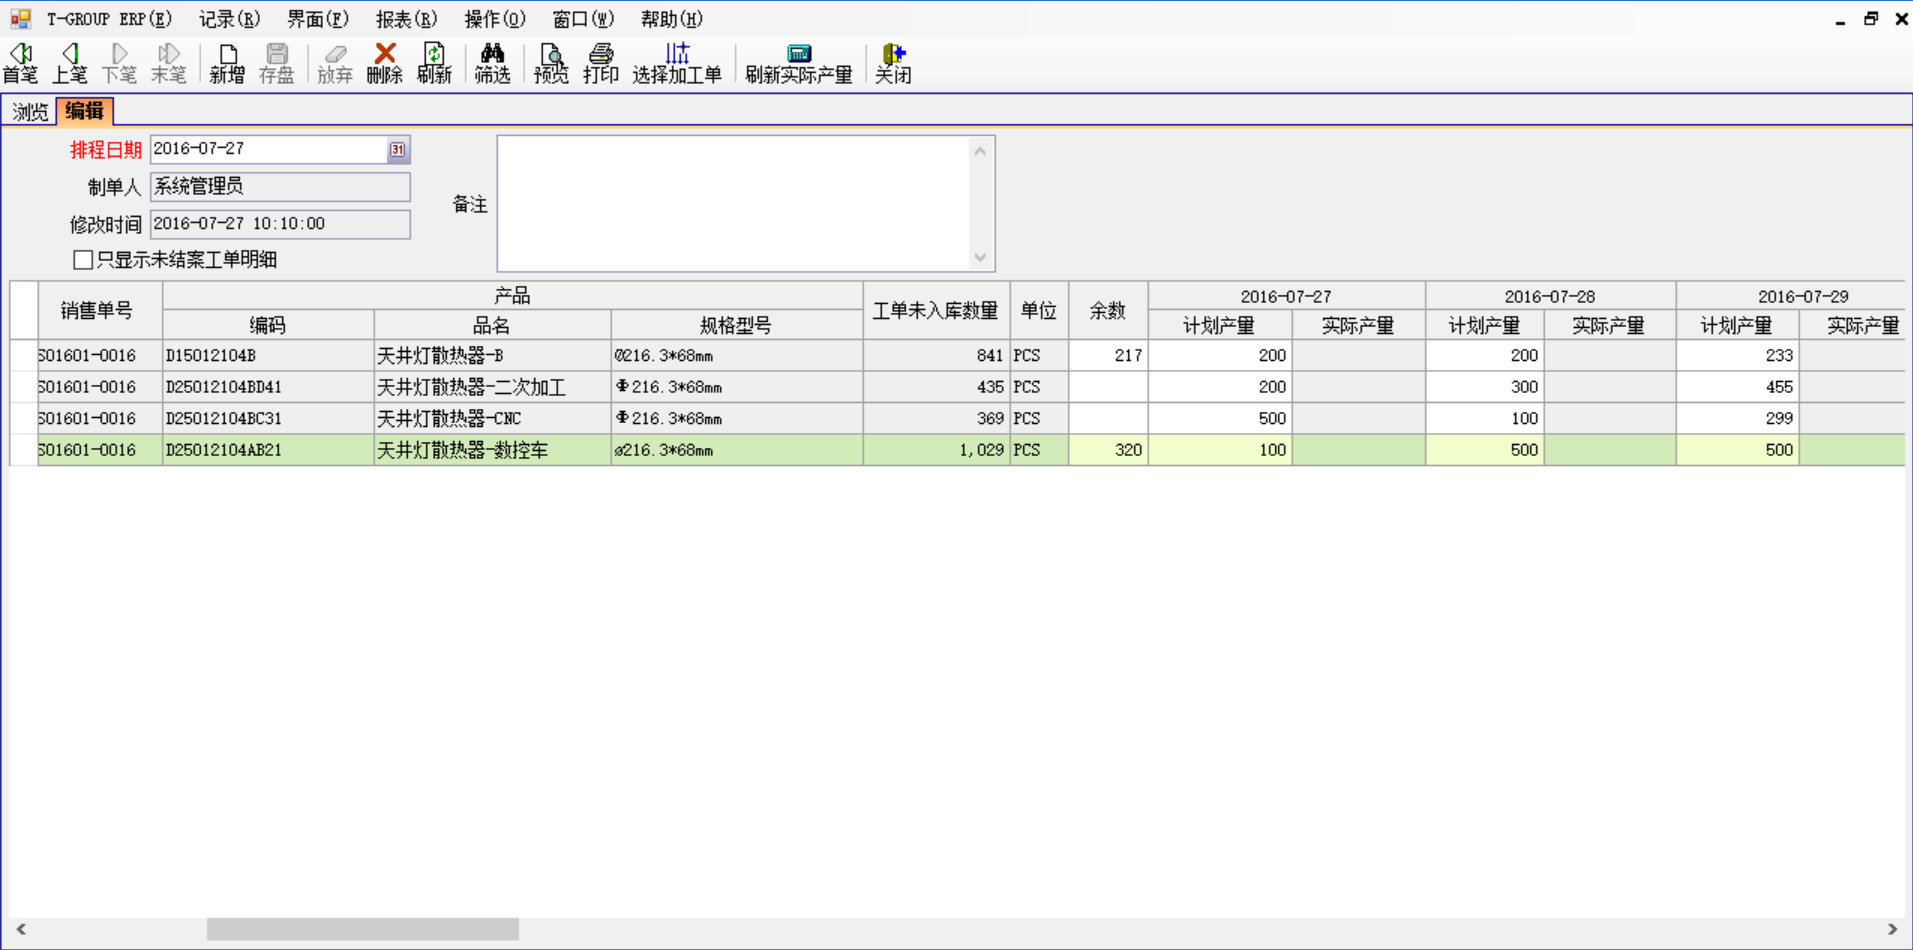
Task: Close form with 关闭 icon
Action: click(893, 63)
